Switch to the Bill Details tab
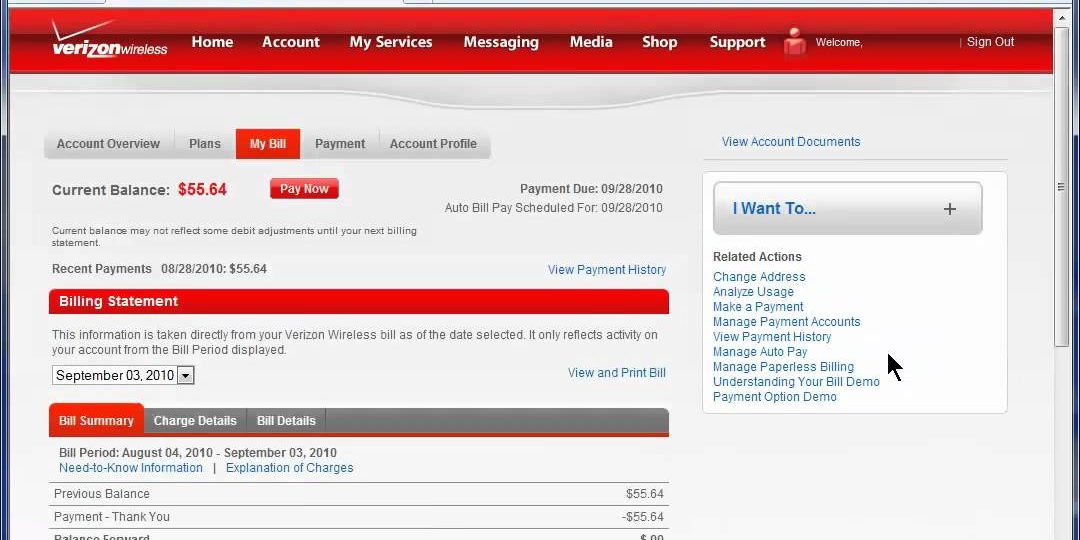Image resolution: width=1080 pixels, height=540 pixels. coord(286,421)
